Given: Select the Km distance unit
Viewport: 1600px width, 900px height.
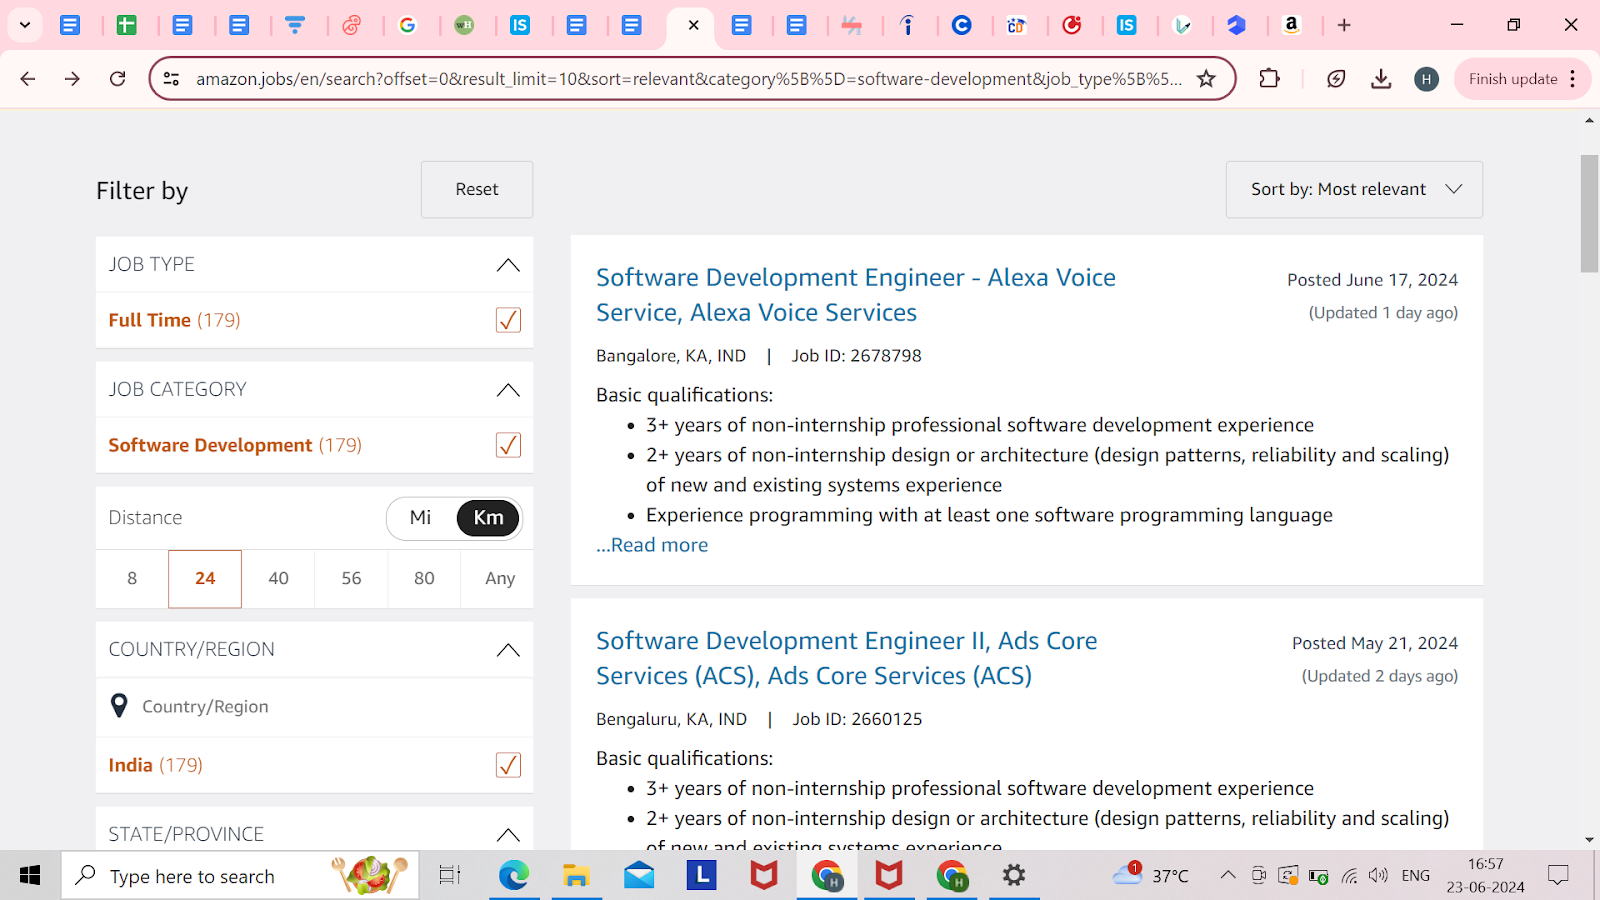Looking at the screenshot, I should (488, 518).
